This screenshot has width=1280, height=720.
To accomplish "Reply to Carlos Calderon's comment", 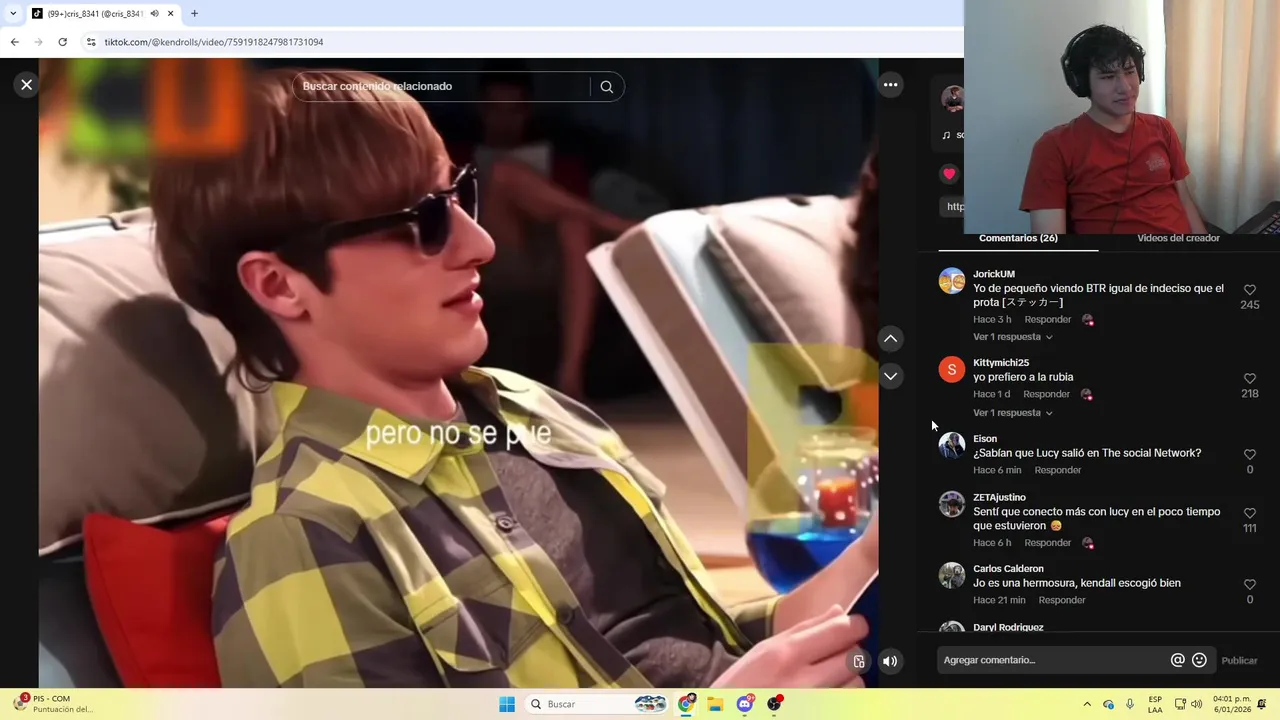I will [1061, 600].
